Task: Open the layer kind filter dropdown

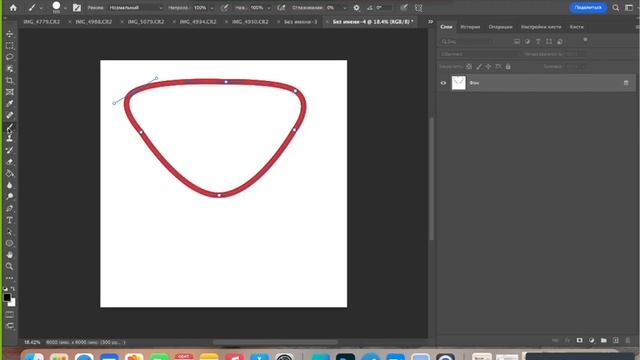Action: 467,41
